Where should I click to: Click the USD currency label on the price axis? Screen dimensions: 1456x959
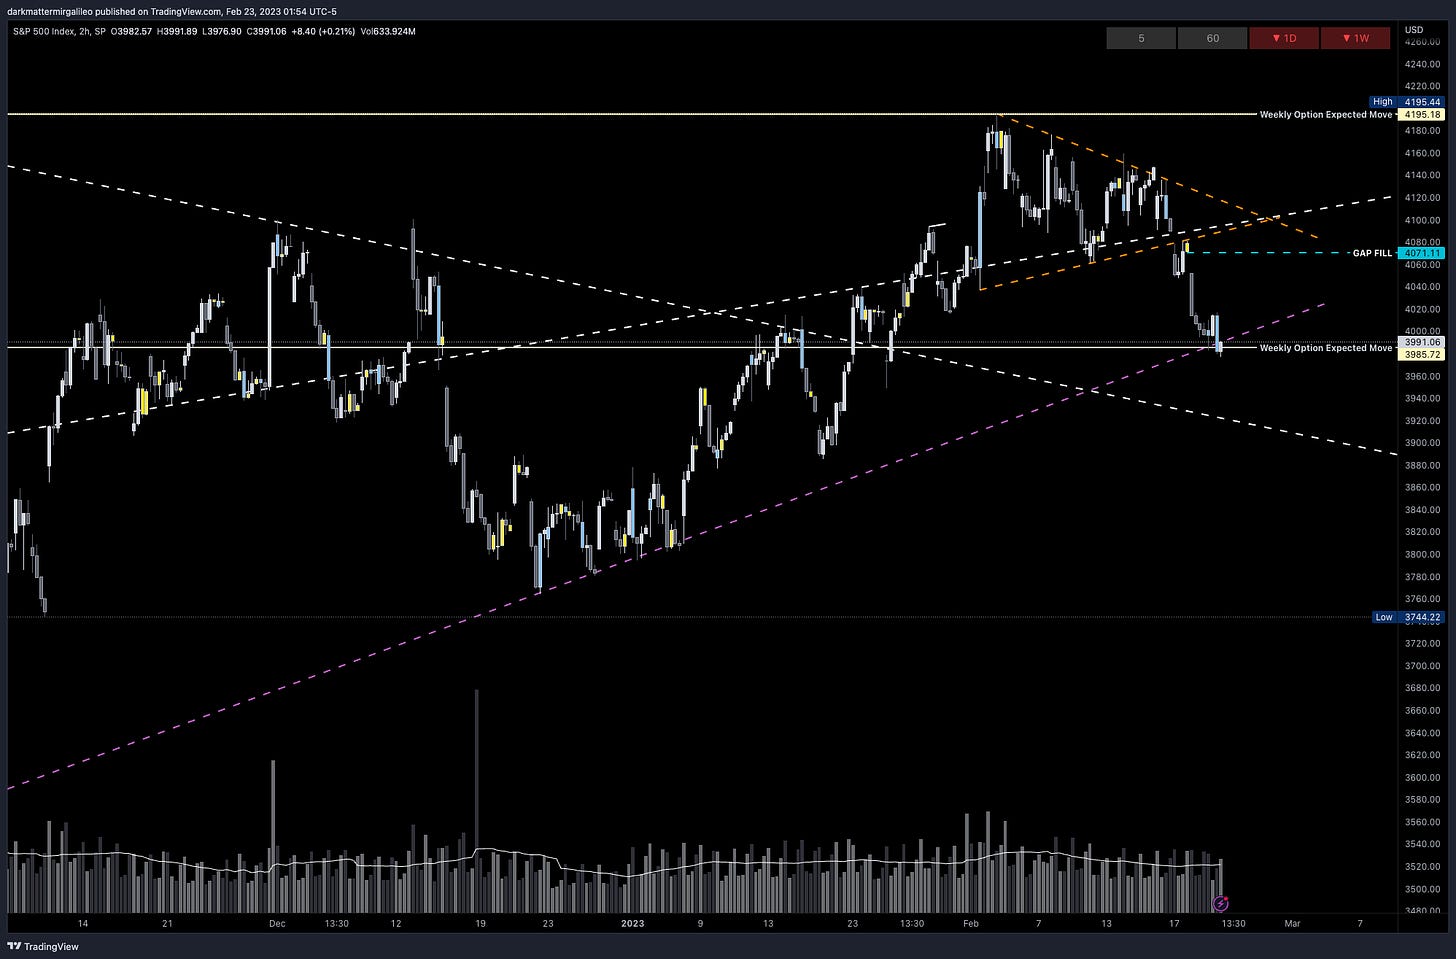pos(1414,30)
